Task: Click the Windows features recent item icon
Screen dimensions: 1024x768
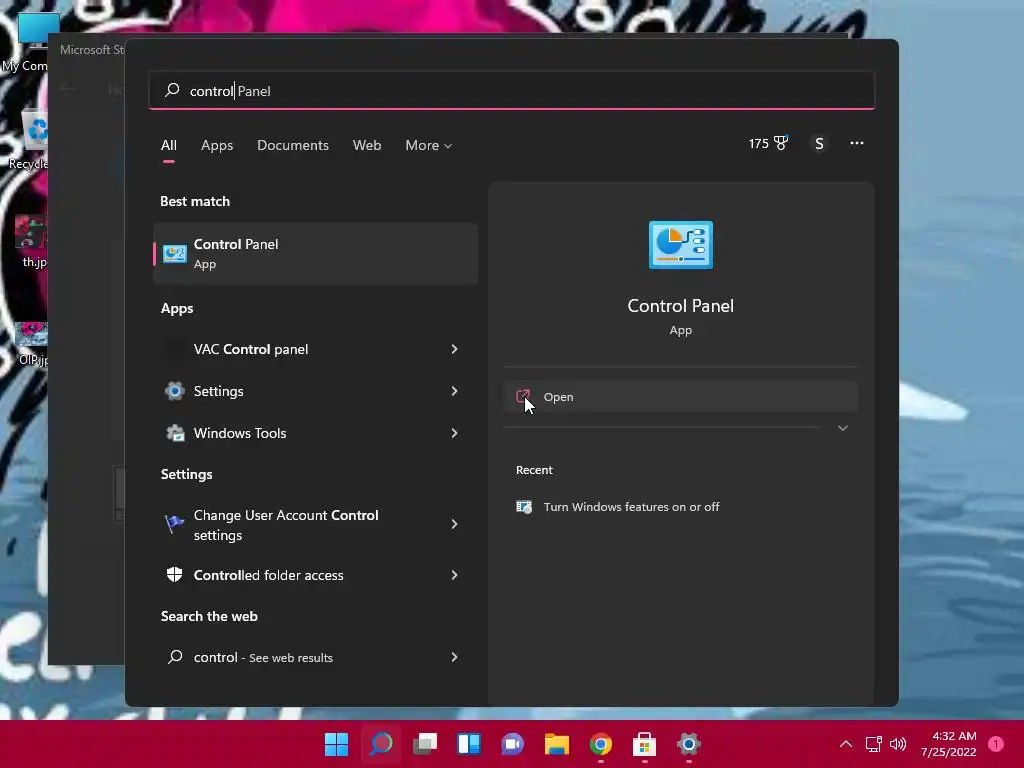Action: tap(524, 507)
